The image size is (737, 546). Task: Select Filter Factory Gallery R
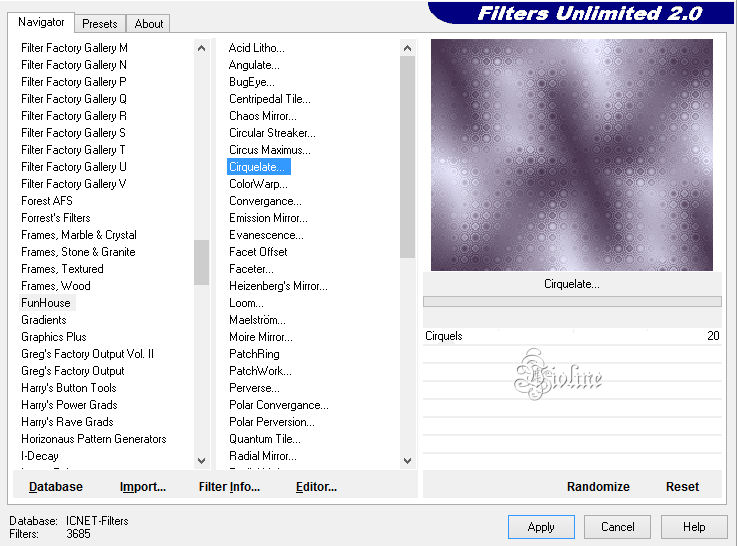pyautogui.click(x=74, y=116)
